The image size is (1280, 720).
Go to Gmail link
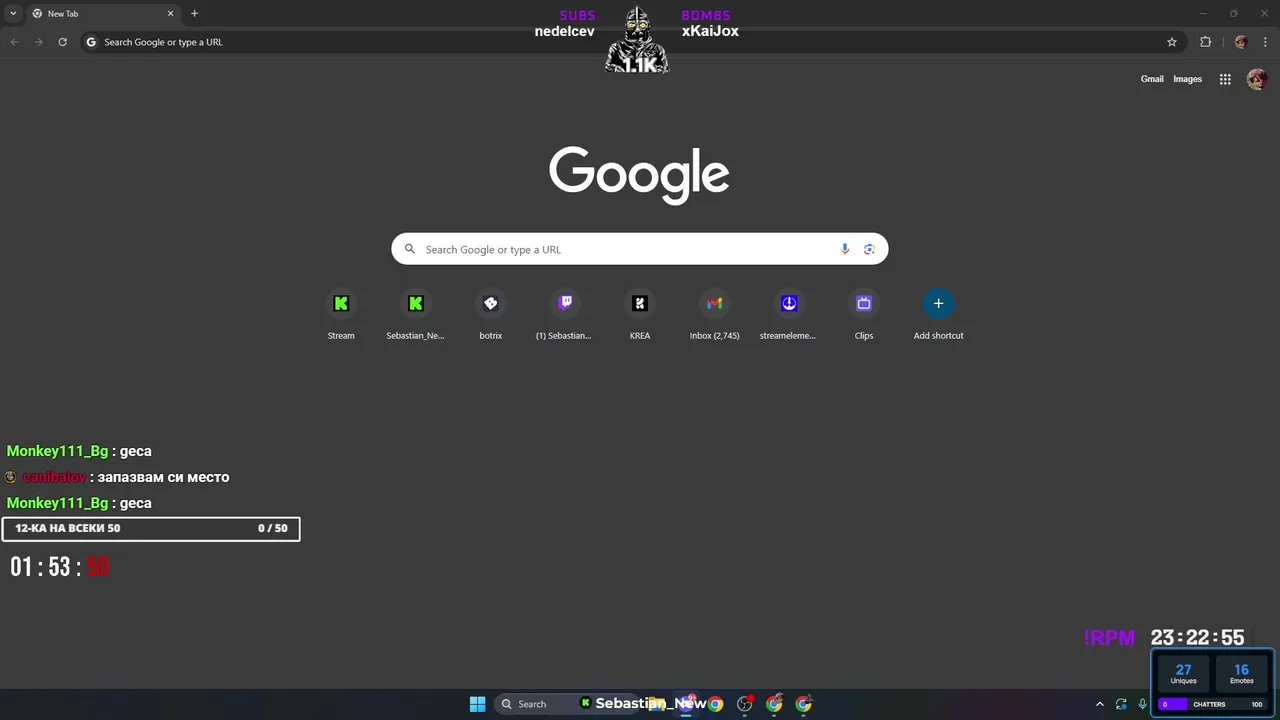tap(1152, 79)
